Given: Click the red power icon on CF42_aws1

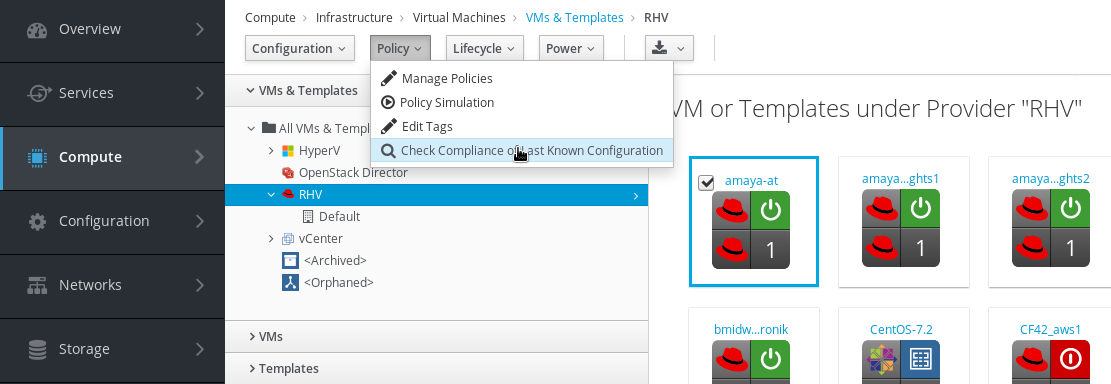Looking at the screenshot, I should pyautogui.click(x=1070, y=360).
